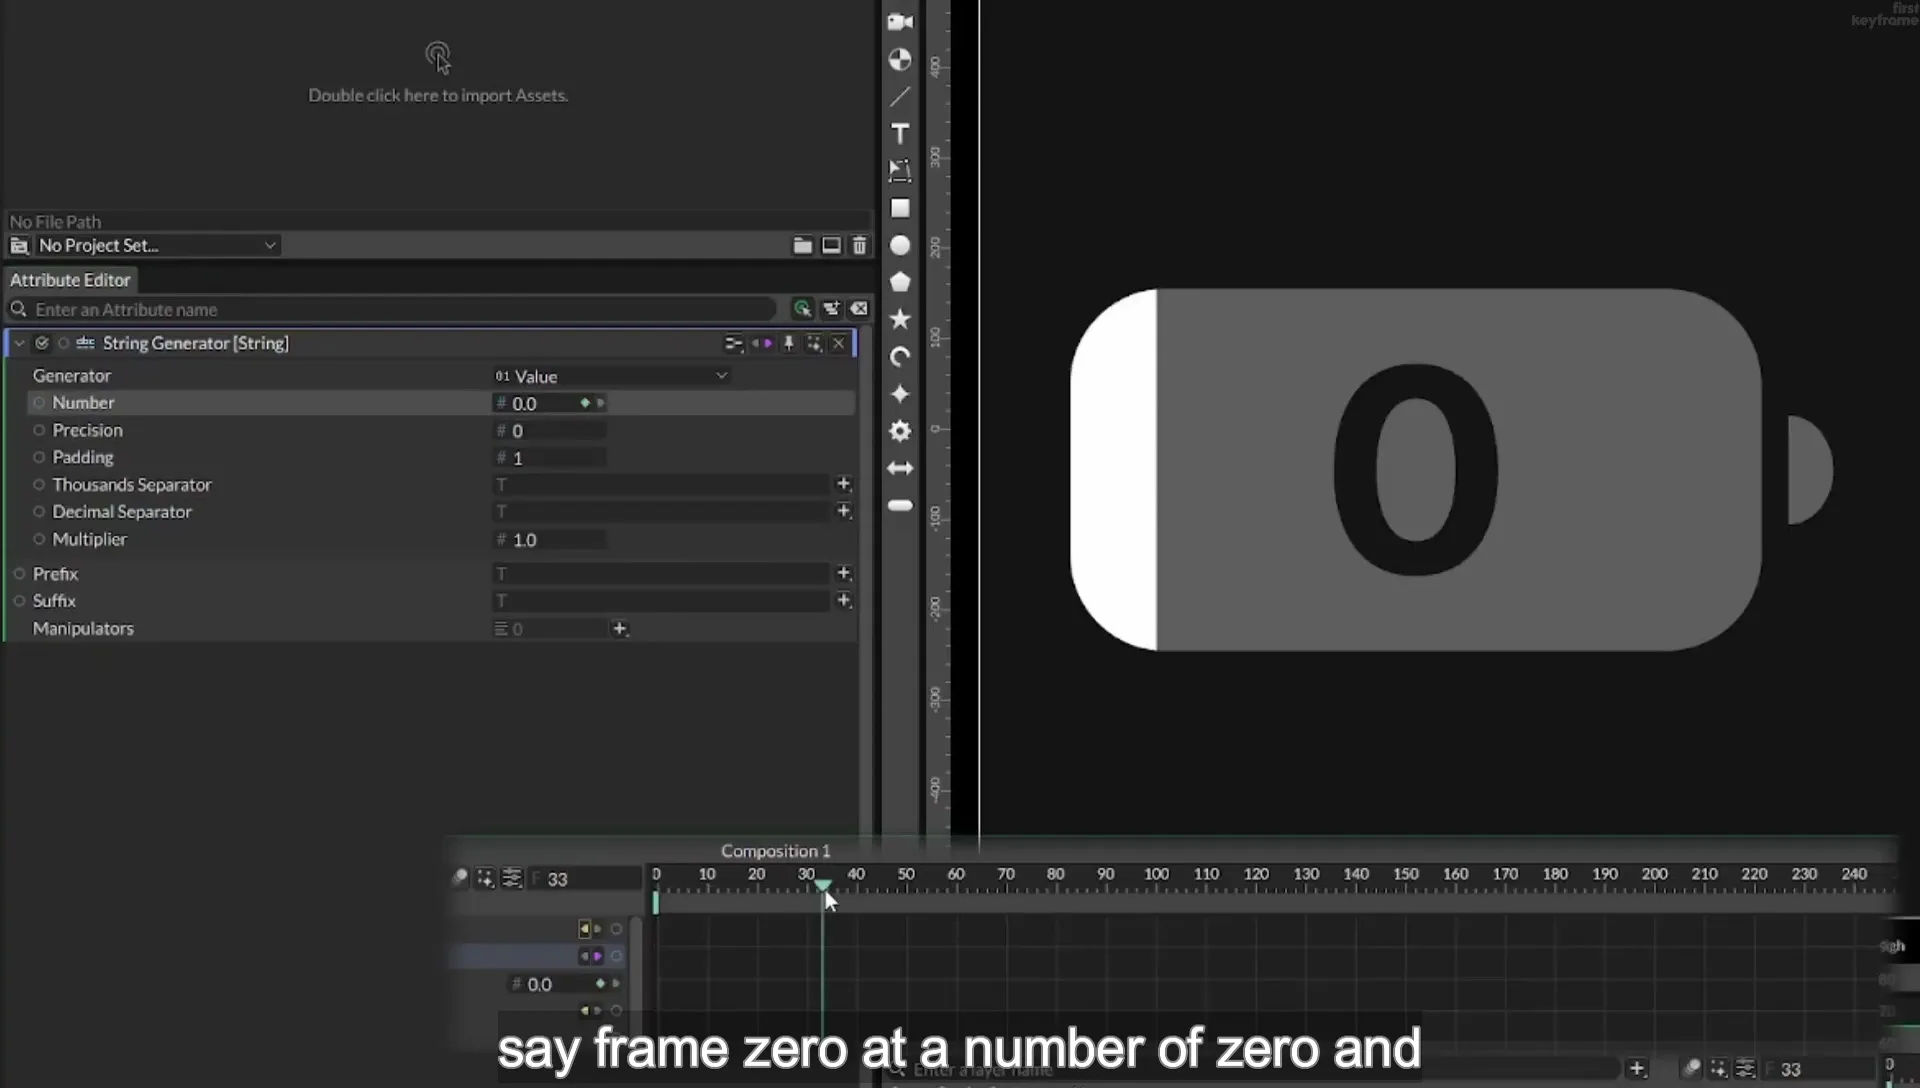
Task: Click the green attribute picker icon
Action: [x=802, y=309]
